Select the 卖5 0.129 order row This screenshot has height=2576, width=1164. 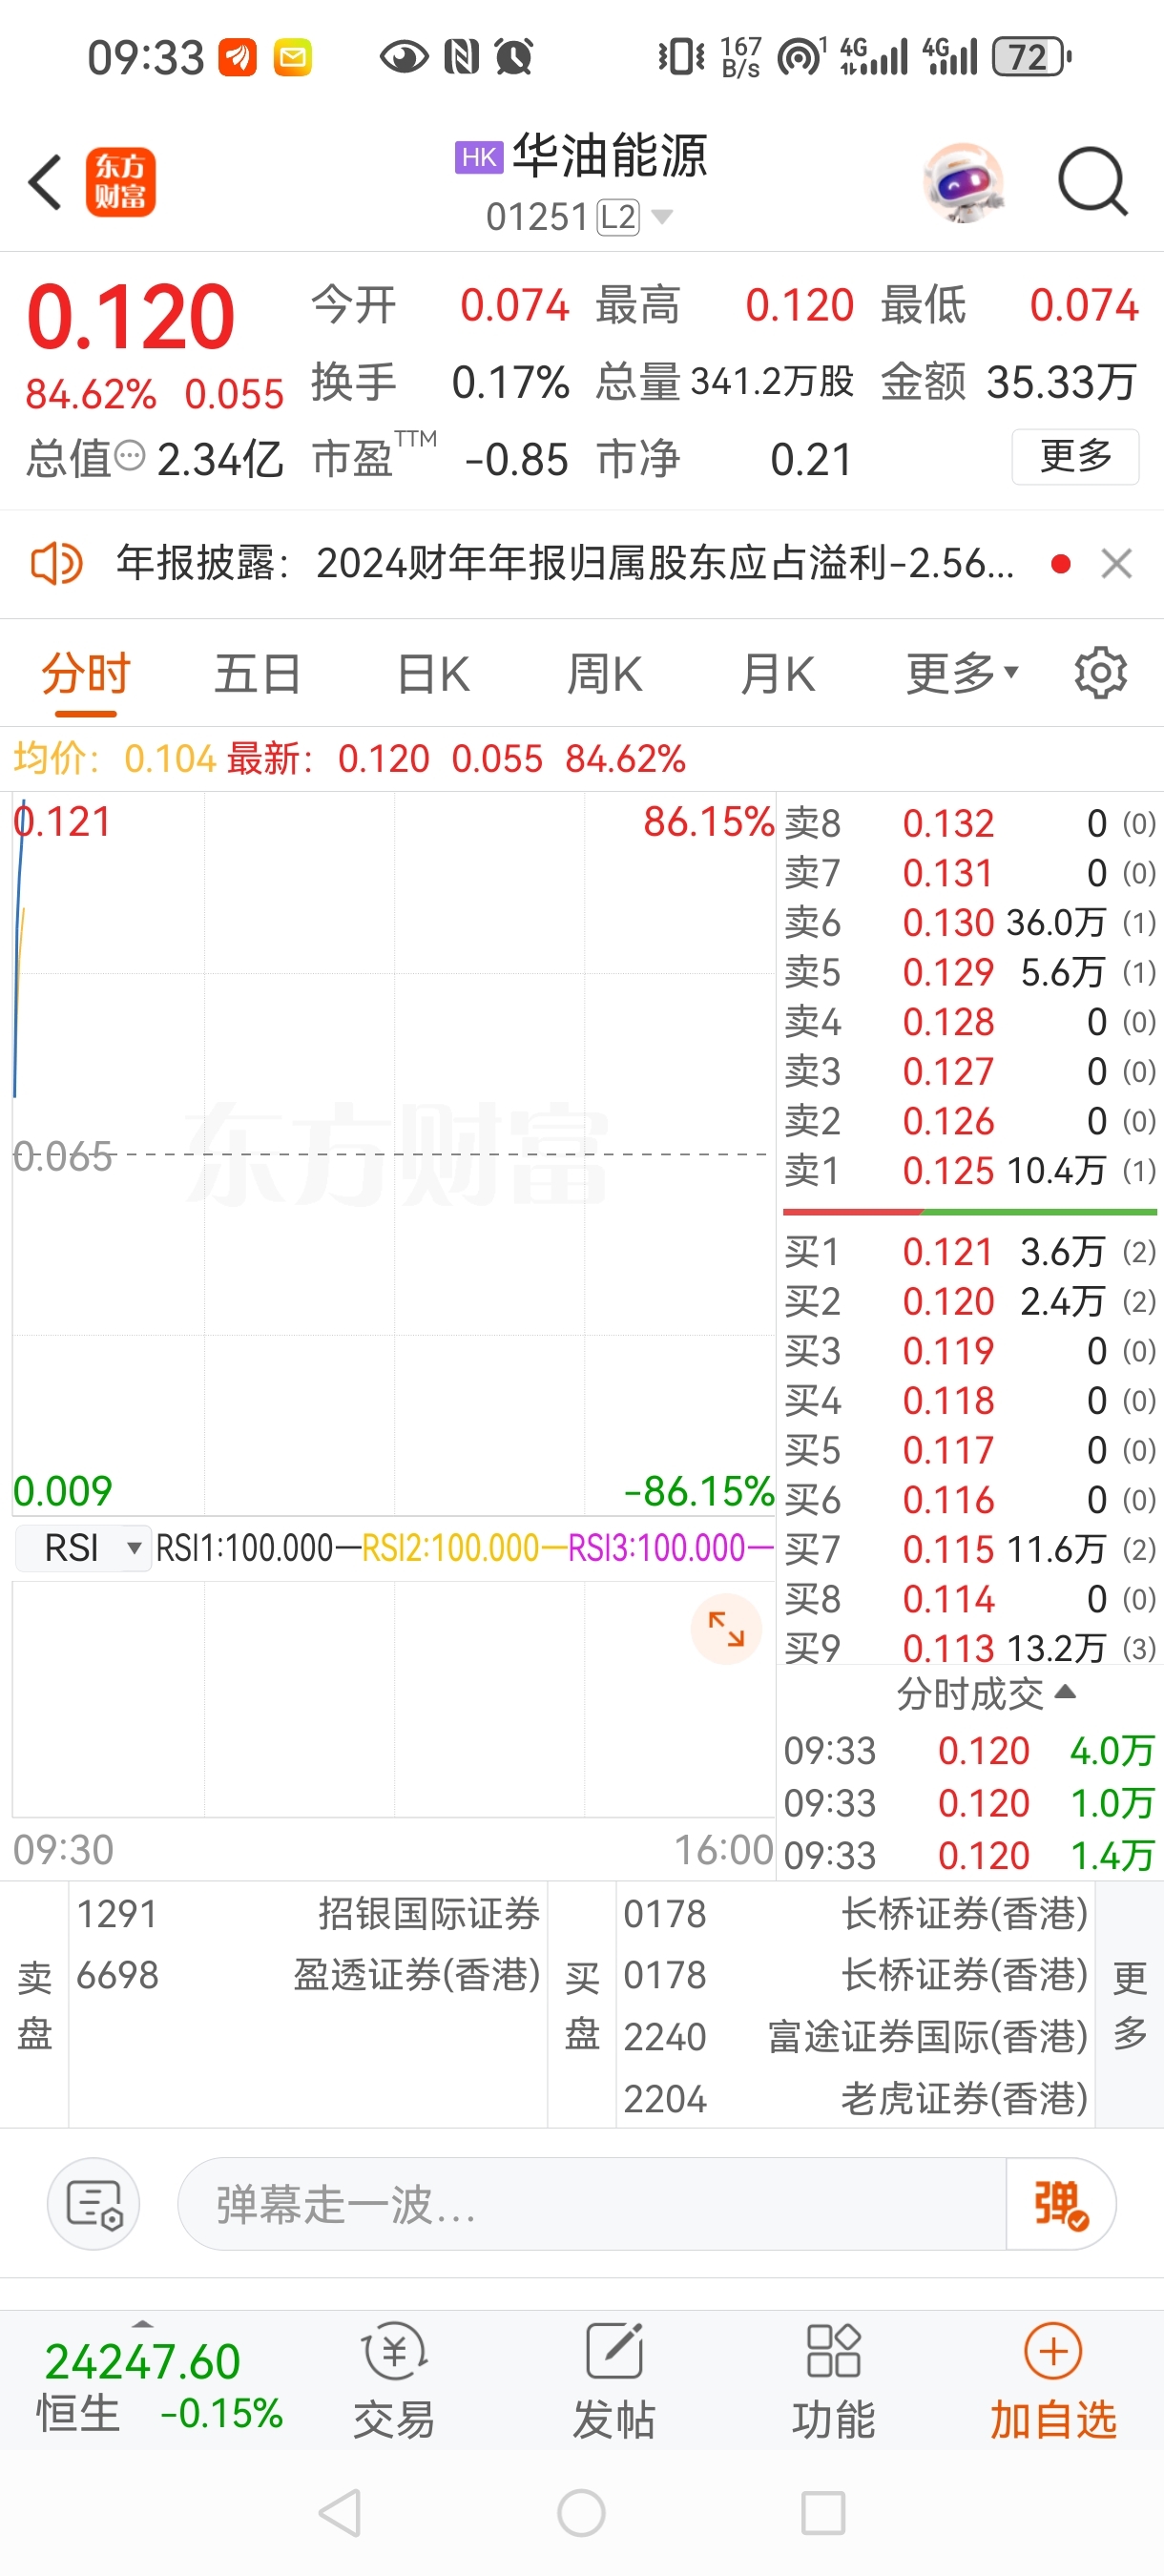pyautogui.click(x=970, y=972)
